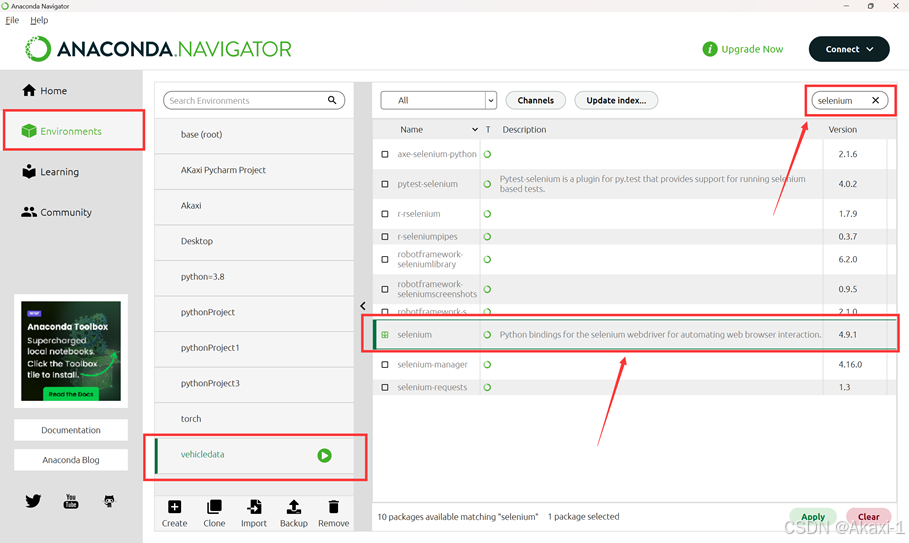Select the Desktop environment
Viewport: 909px width, 543px height.
pyautogui.click(x=254, y=241)
